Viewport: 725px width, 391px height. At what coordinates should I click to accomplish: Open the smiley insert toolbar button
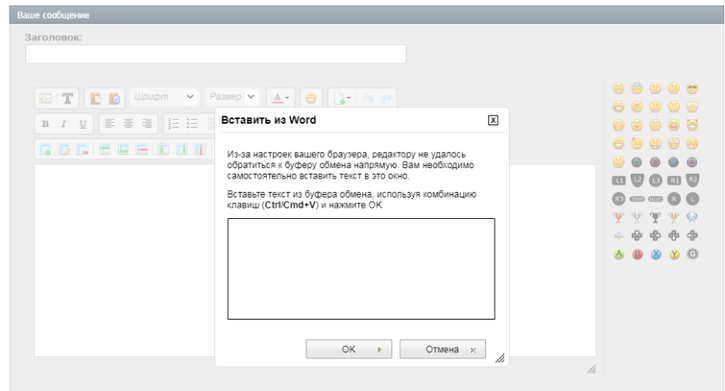click(311, 98)
